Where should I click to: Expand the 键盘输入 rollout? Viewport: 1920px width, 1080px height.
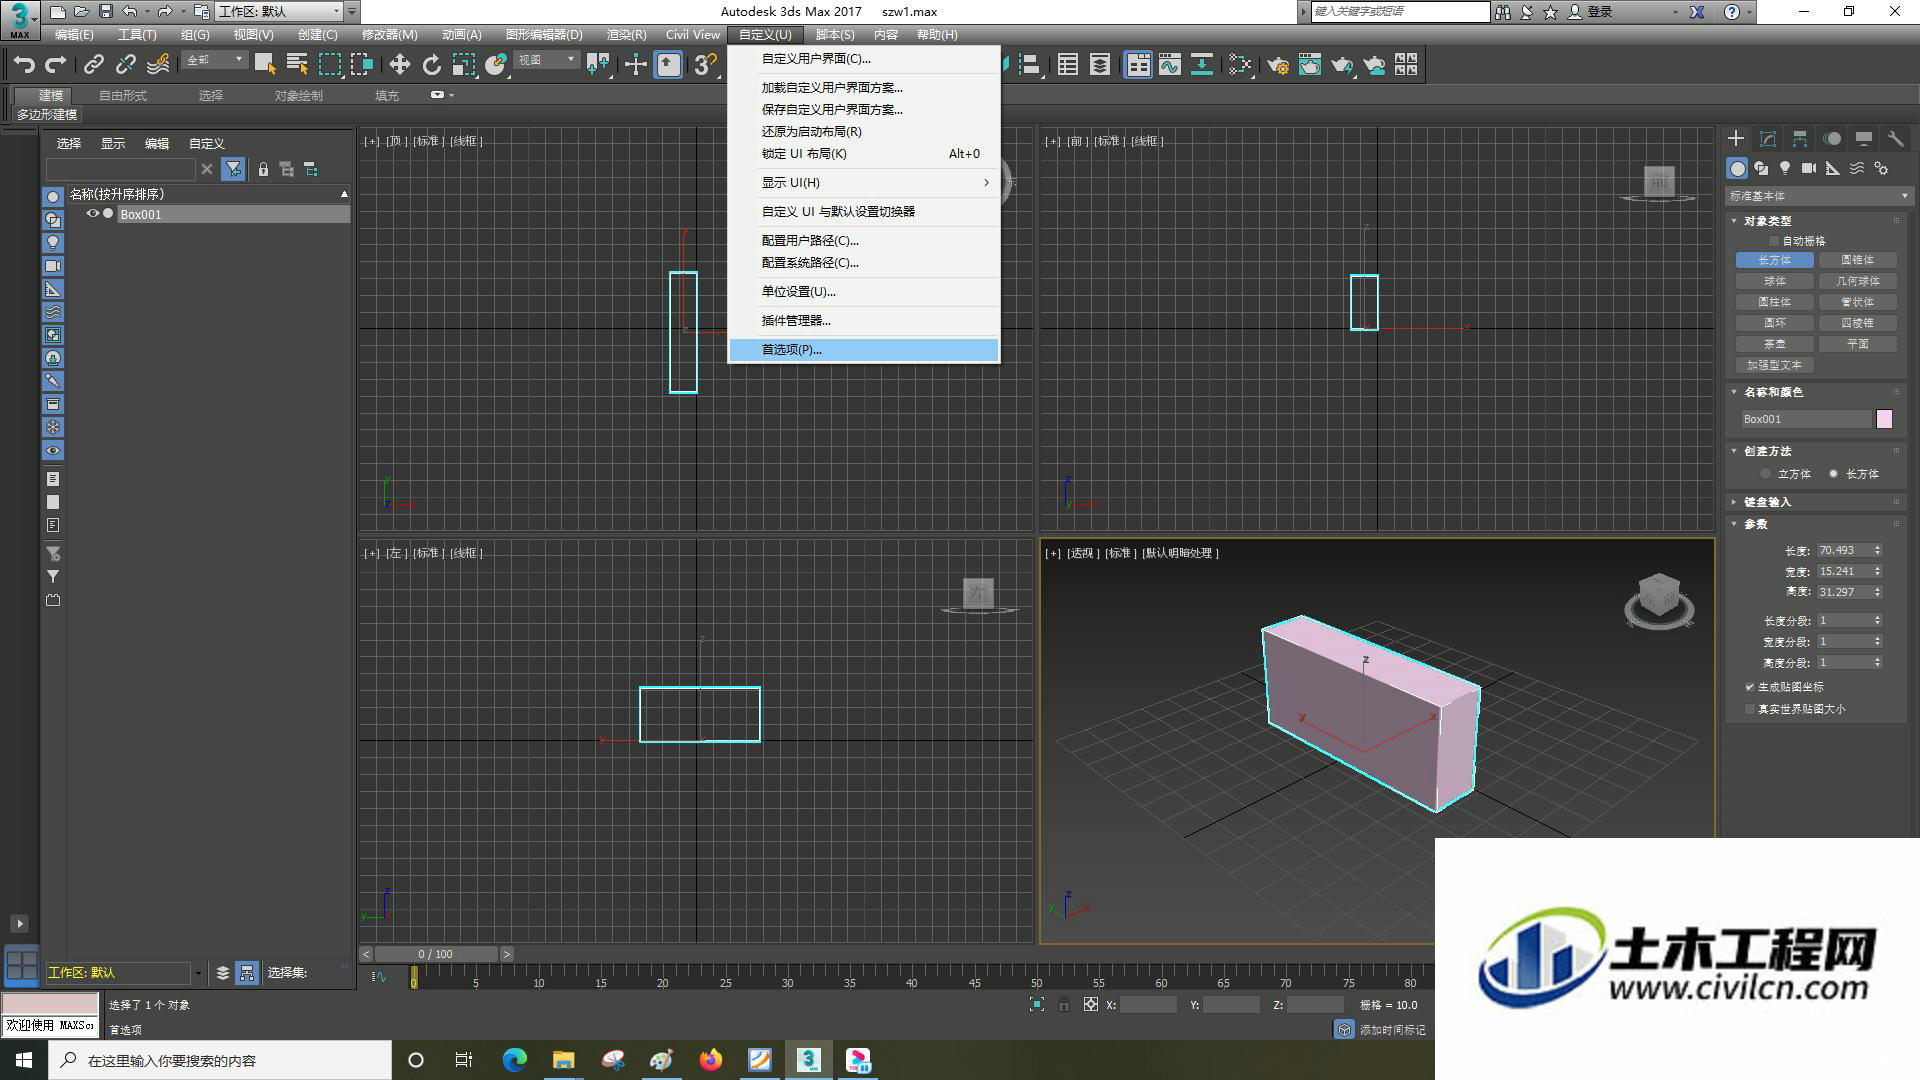click(x=1735, y=502)
